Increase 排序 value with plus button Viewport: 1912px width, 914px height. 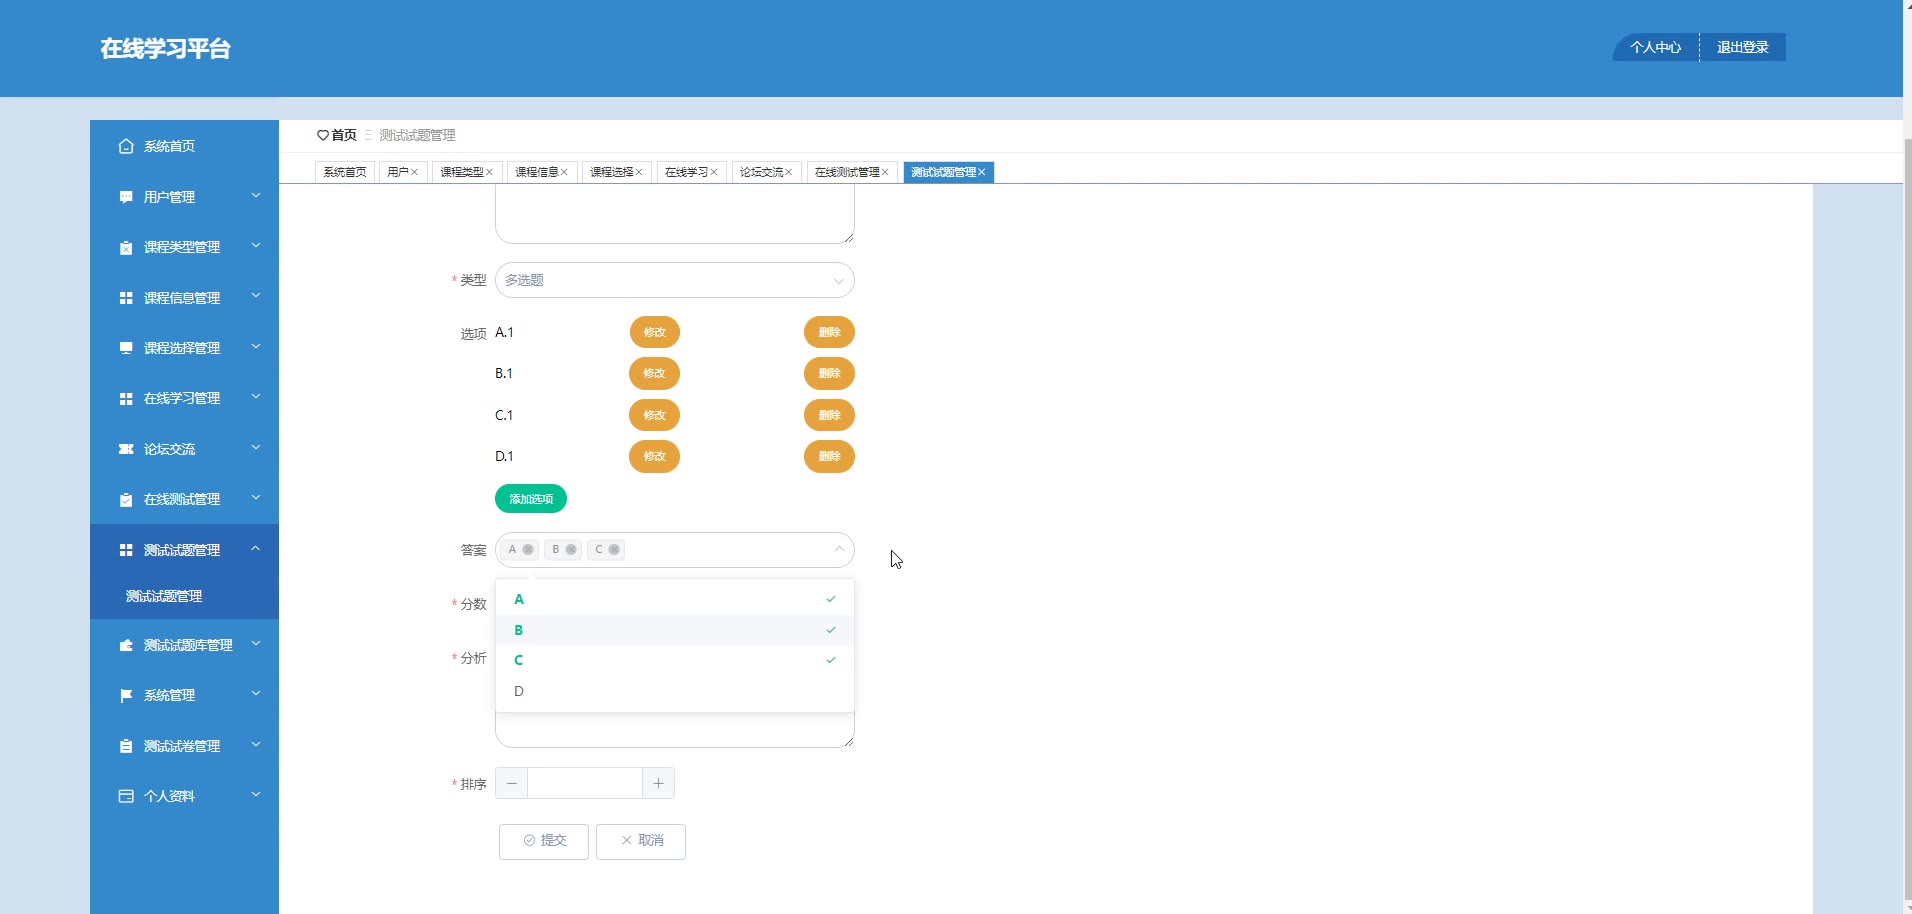point(658,783)
